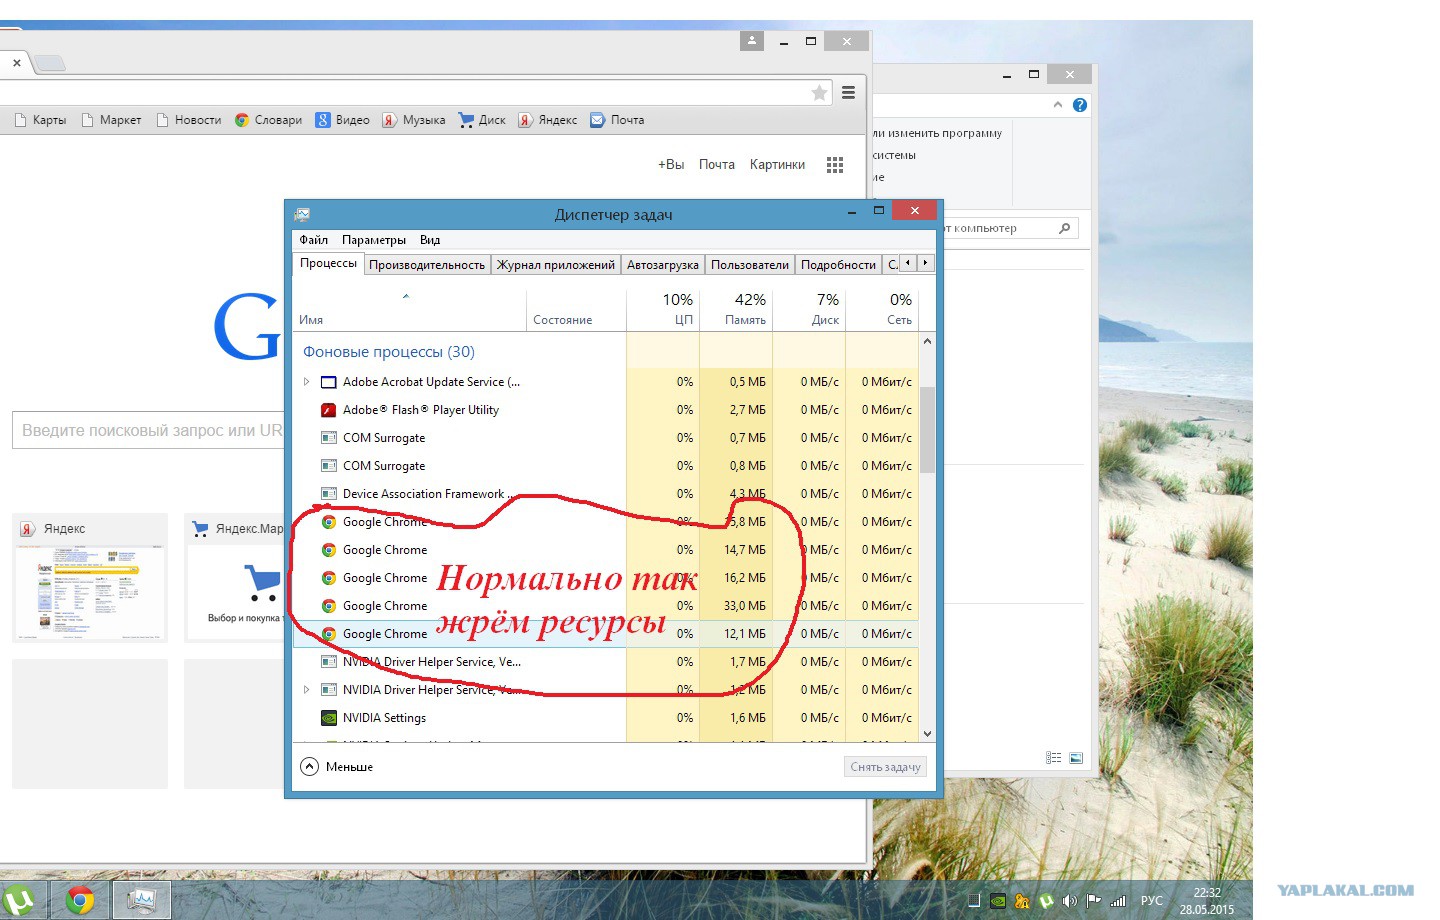1440x920 pixels.
Task: Select the Google Chrome row using 14,7 МБ
Action: click(x=605, y=550)
